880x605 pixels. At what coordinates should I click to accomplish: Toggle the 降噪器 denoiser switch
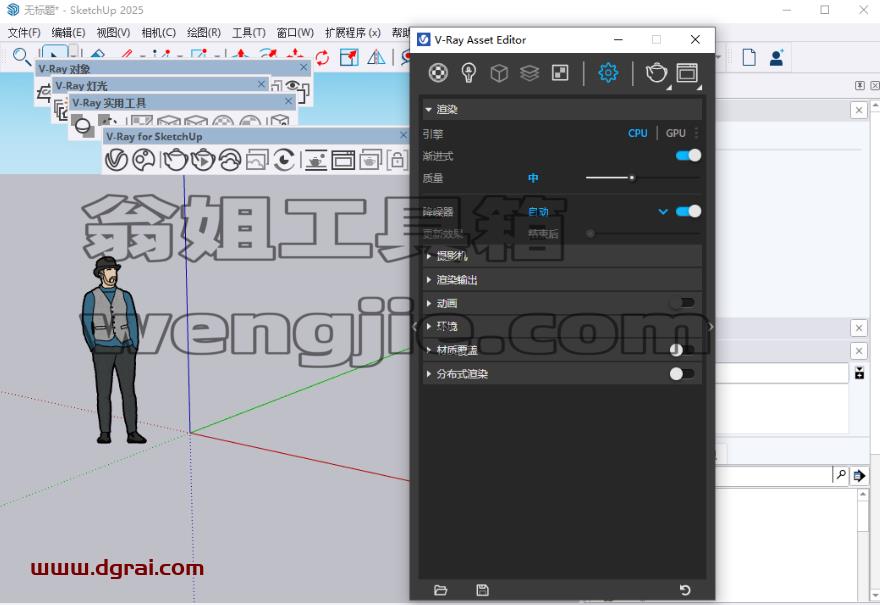(x=689, y=211)
